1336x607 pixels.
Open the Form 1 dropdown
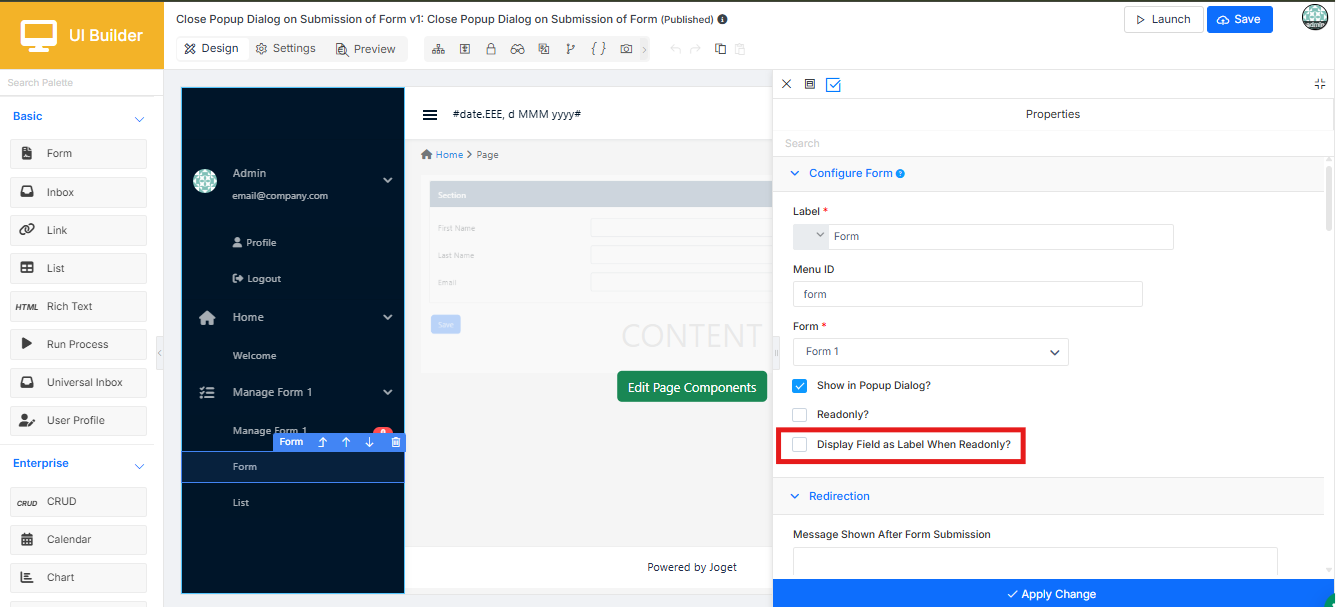click(931, 352)
